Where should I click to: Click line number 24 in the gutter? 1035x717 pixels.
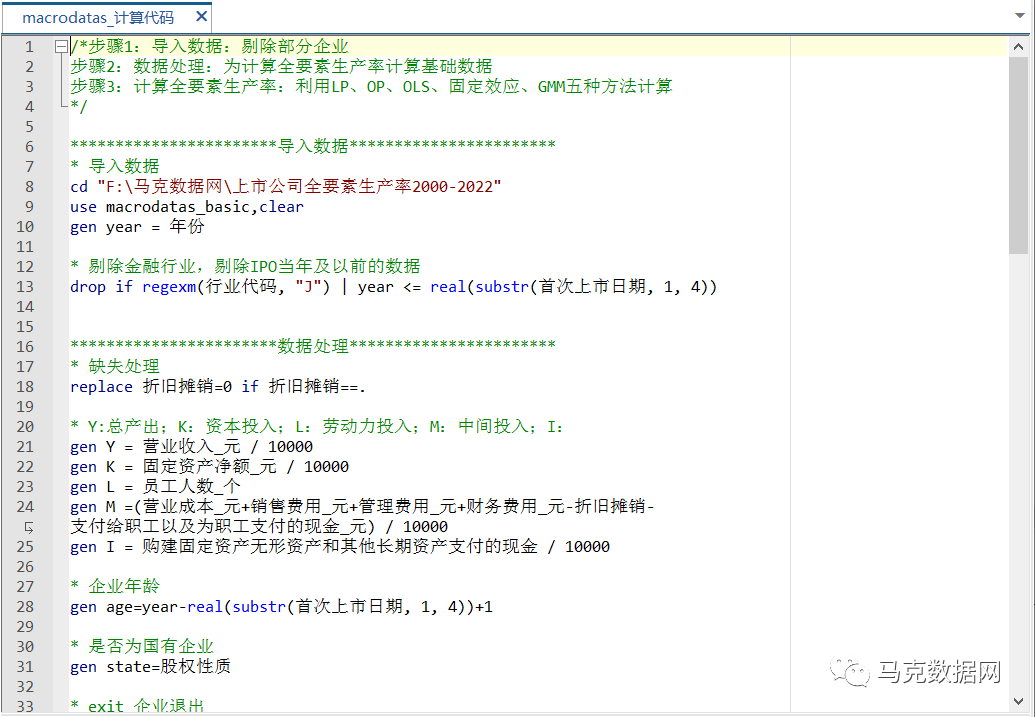click(25, 506)
